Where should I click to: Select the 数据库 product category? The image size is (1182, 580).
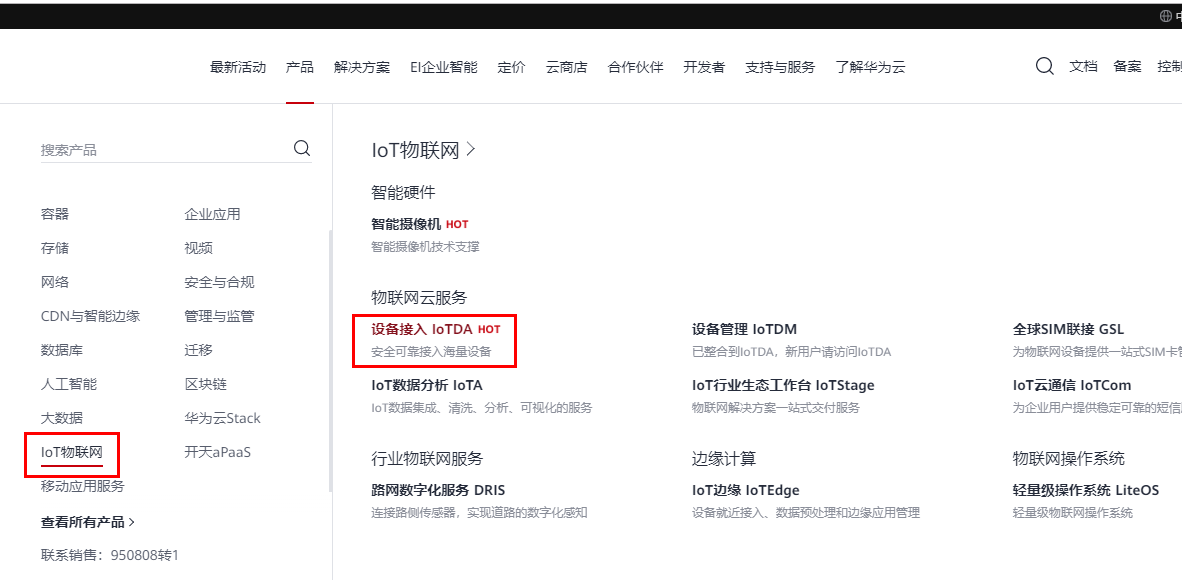click(x=62, y=350)
